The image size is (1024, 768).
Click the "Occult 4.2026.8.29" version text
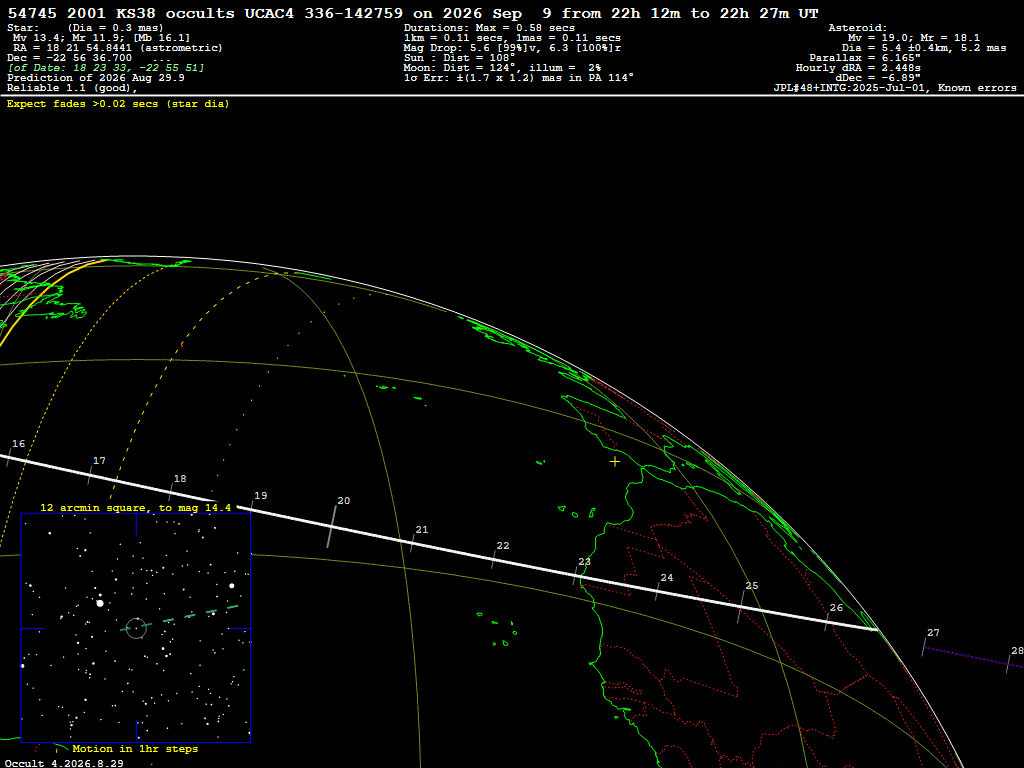63,763
